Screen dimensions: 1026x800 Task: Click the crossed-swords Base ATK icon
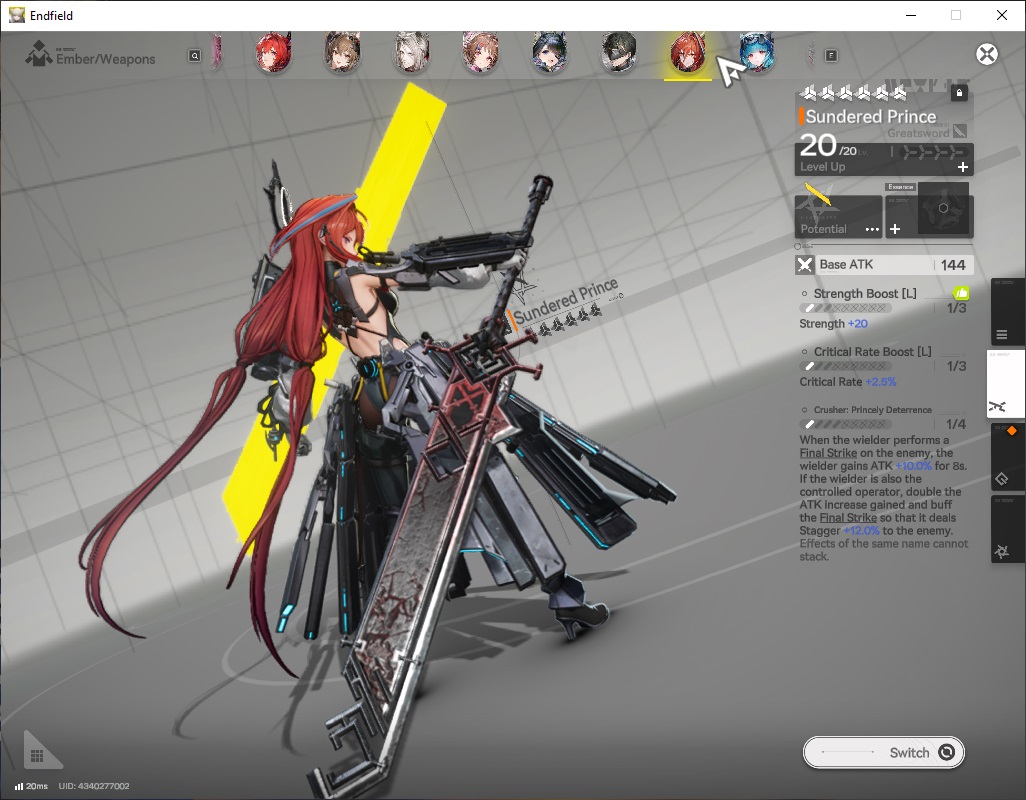coord(805,265)
